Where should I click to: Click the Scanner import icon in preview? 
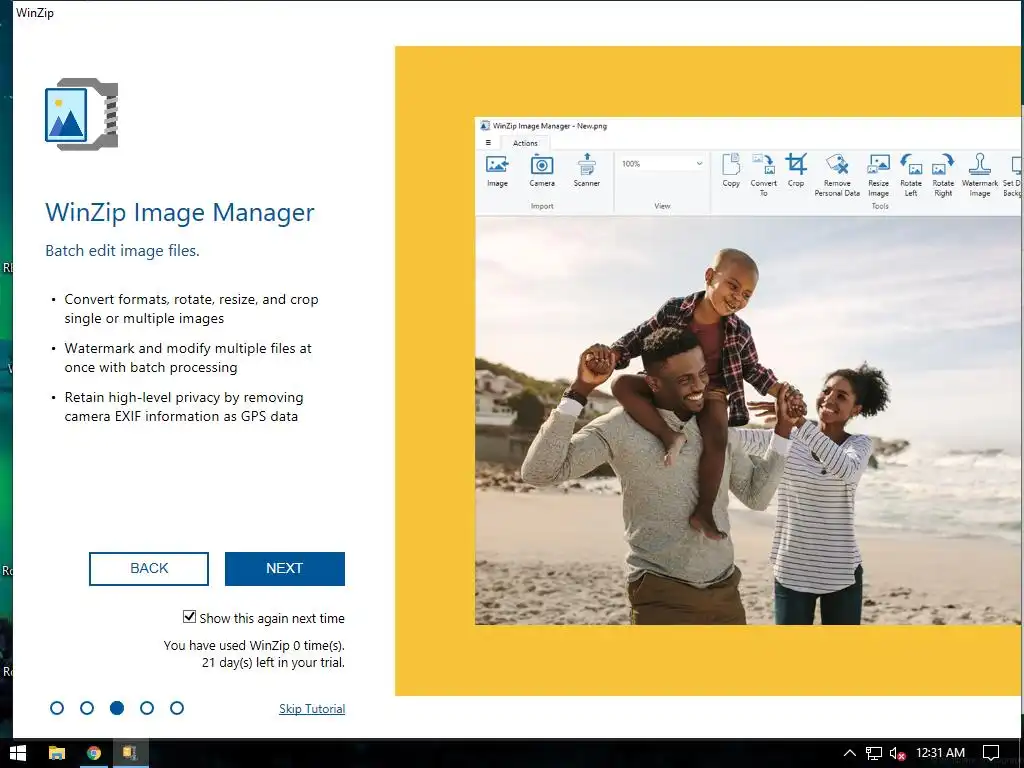586,171
